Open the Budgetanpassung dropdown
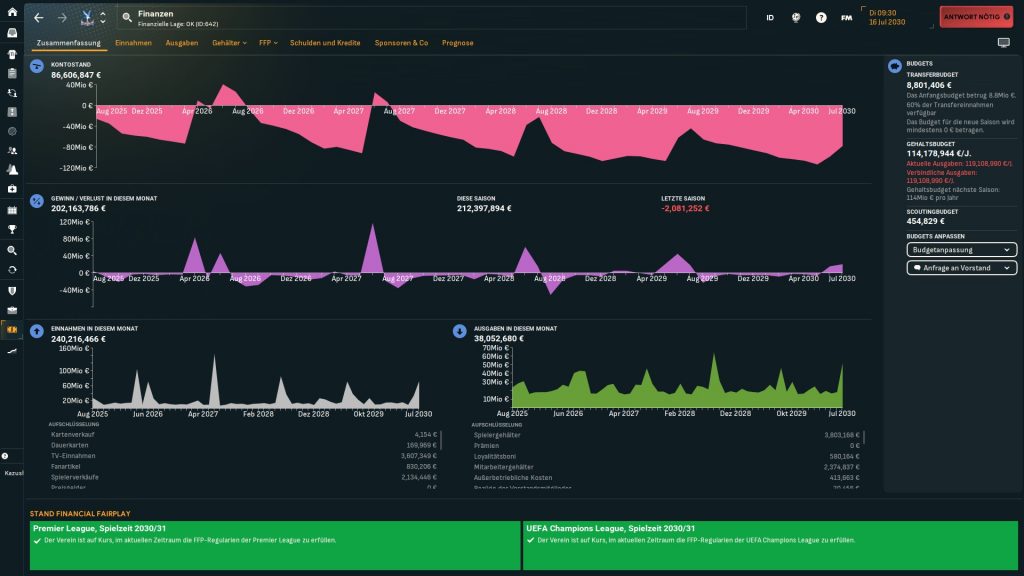The image size is (1024, 576). [961, 250]
